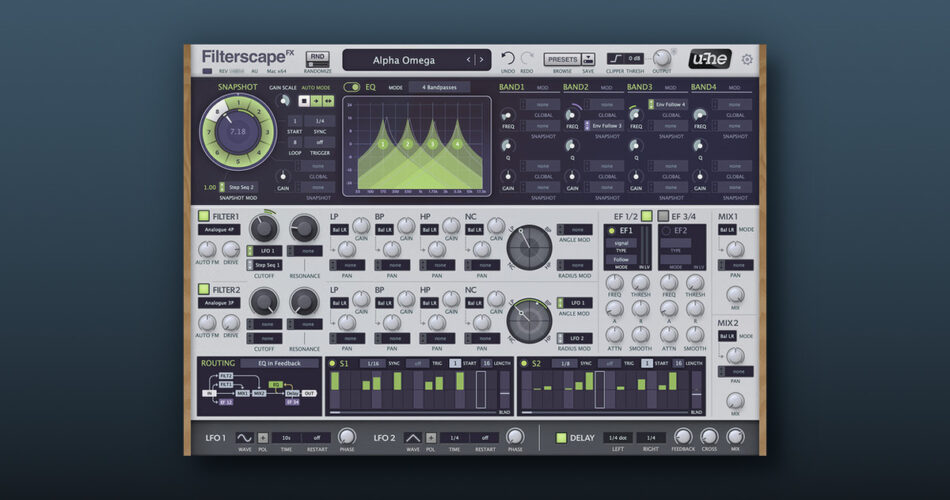This screenshot has height=500, width=950.
Task: Go to next preset arrow
Action: (482, 60)
